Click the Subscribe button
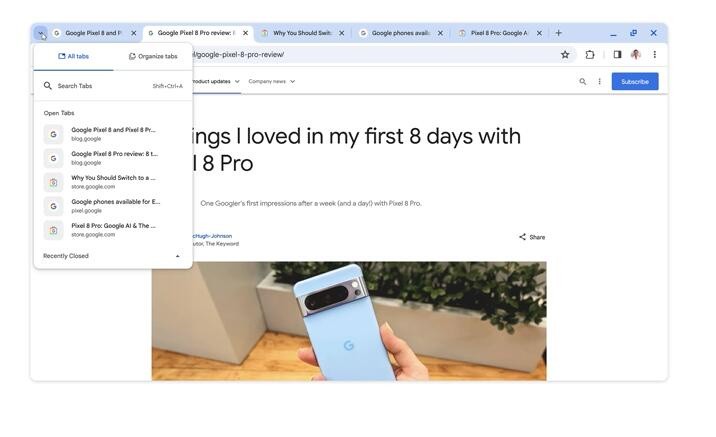The width and height of the screenshot is (716, 437). pos(635,82)
